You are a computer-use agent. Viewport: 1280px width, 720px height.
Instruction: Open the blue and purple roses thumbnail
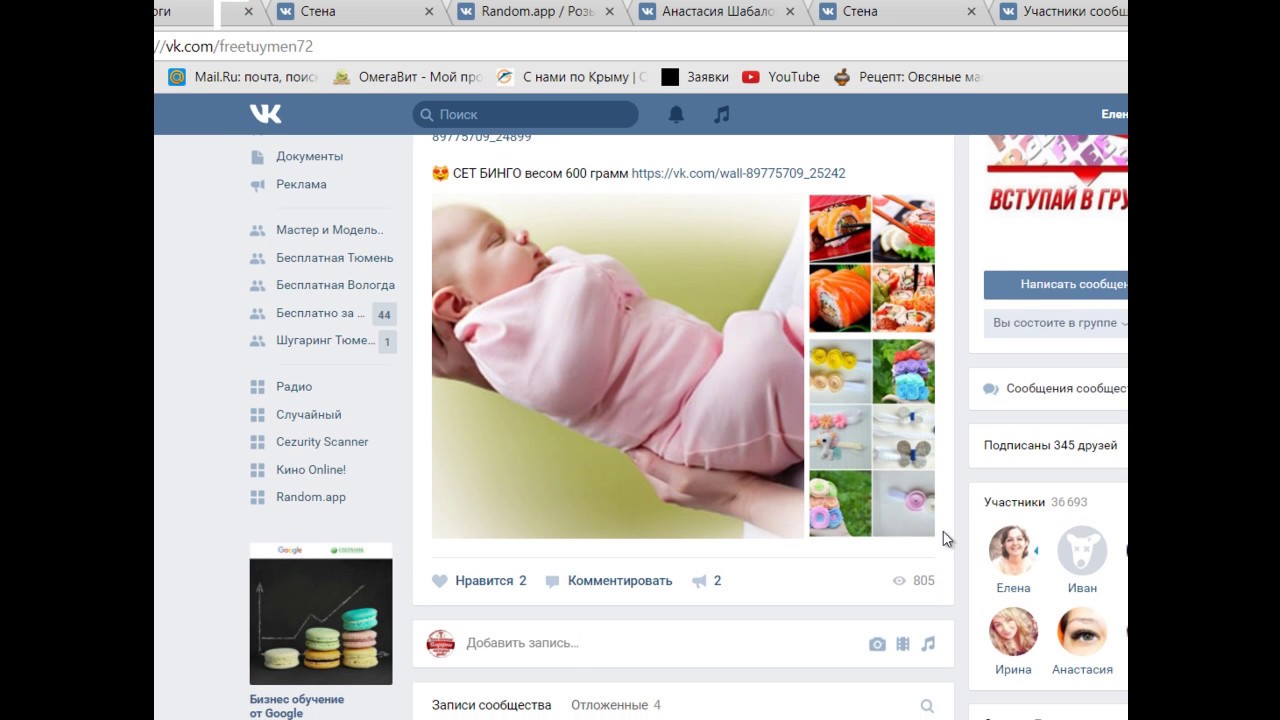click(x=904, y=371)
